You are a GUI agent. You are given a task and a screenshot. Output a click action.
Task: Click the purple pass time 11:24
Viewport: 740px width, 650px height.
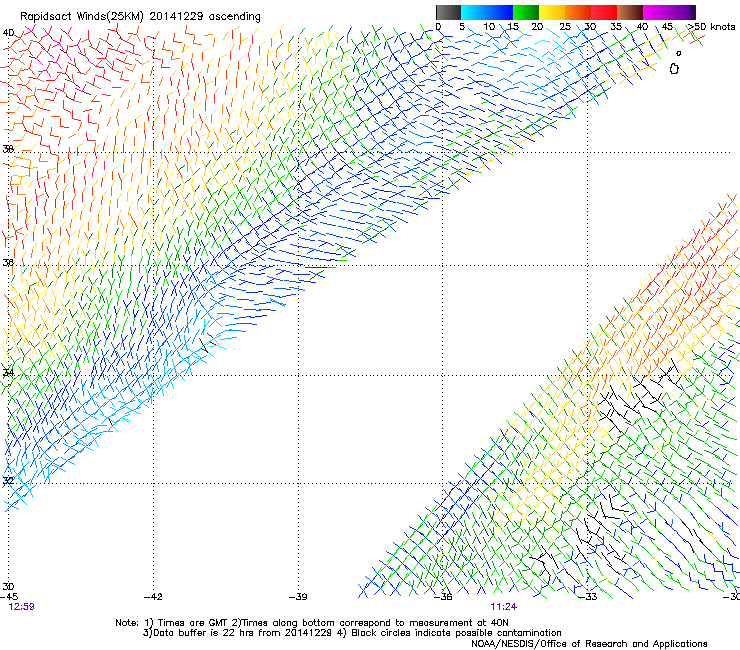coord(503,607)
